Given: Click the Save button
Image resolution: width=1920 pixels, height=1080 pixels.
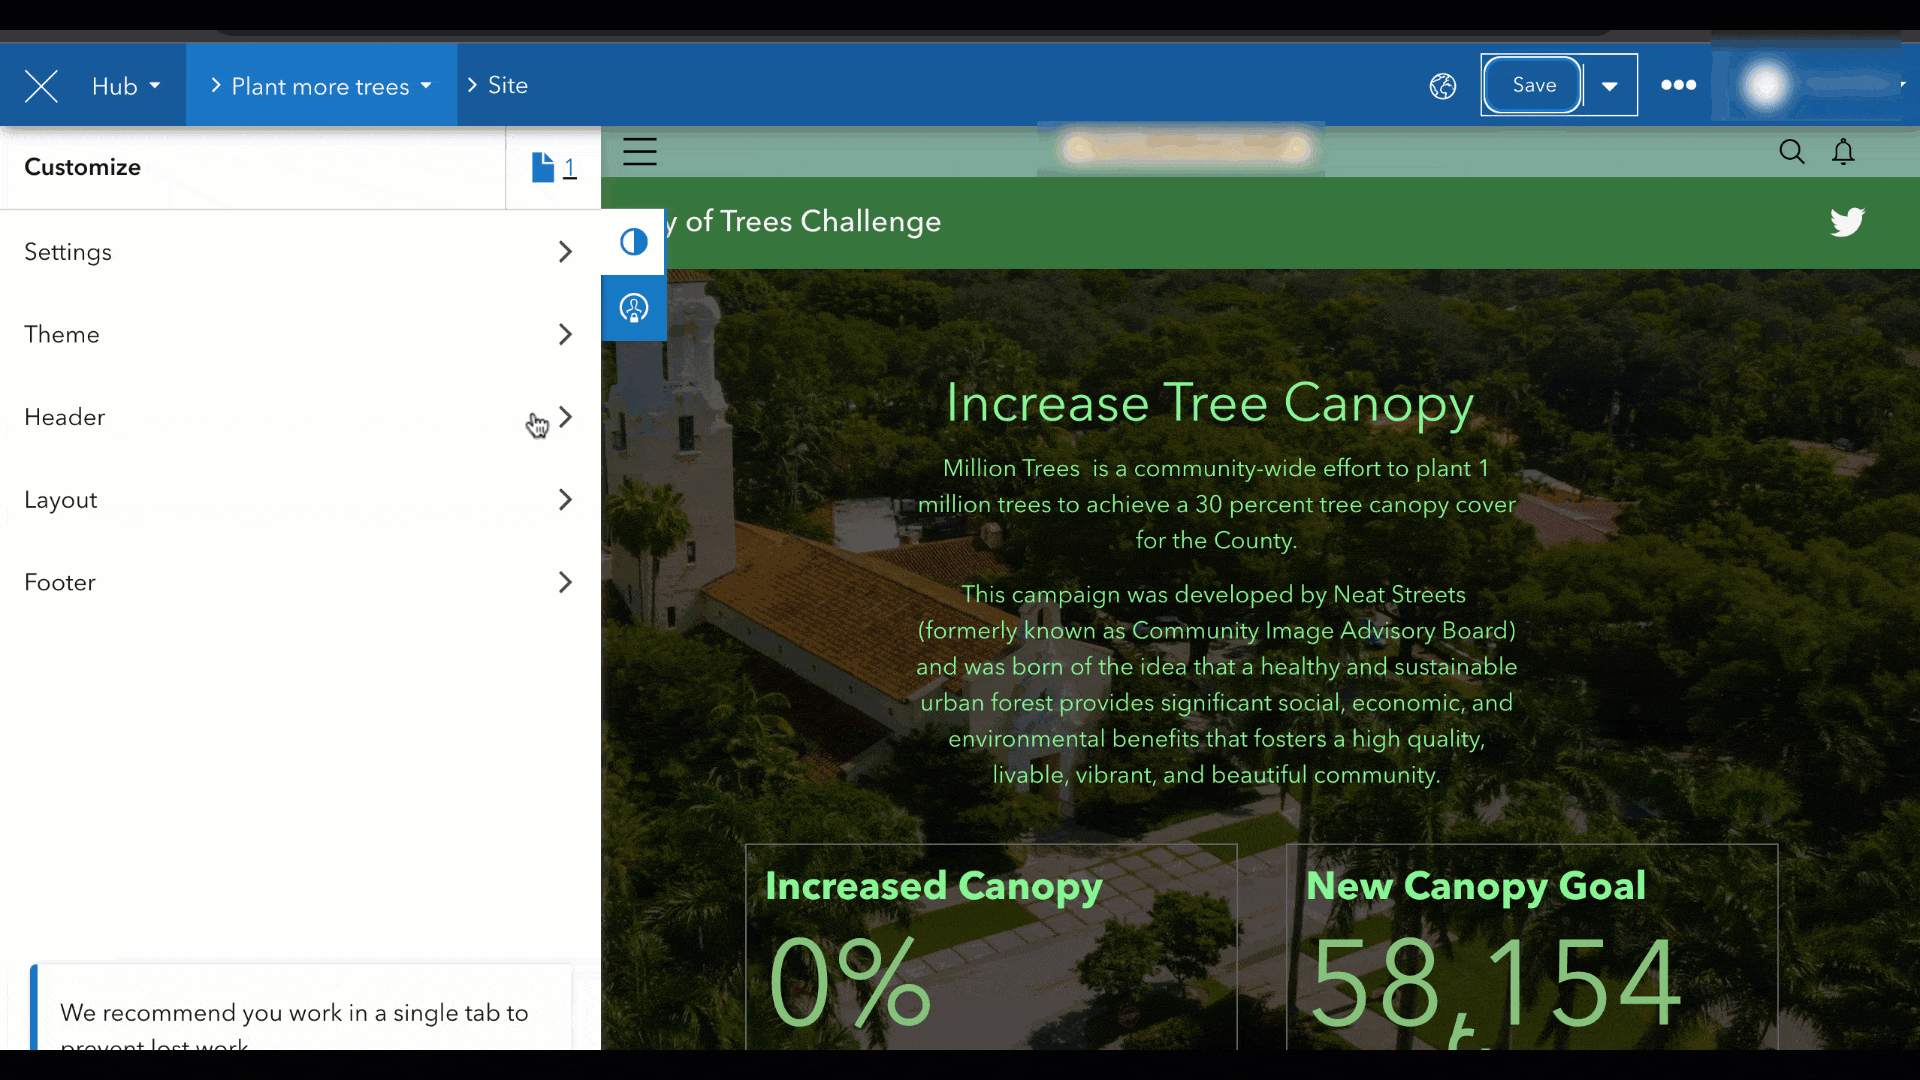Looking at the screenshot, I should [1533, 86].
